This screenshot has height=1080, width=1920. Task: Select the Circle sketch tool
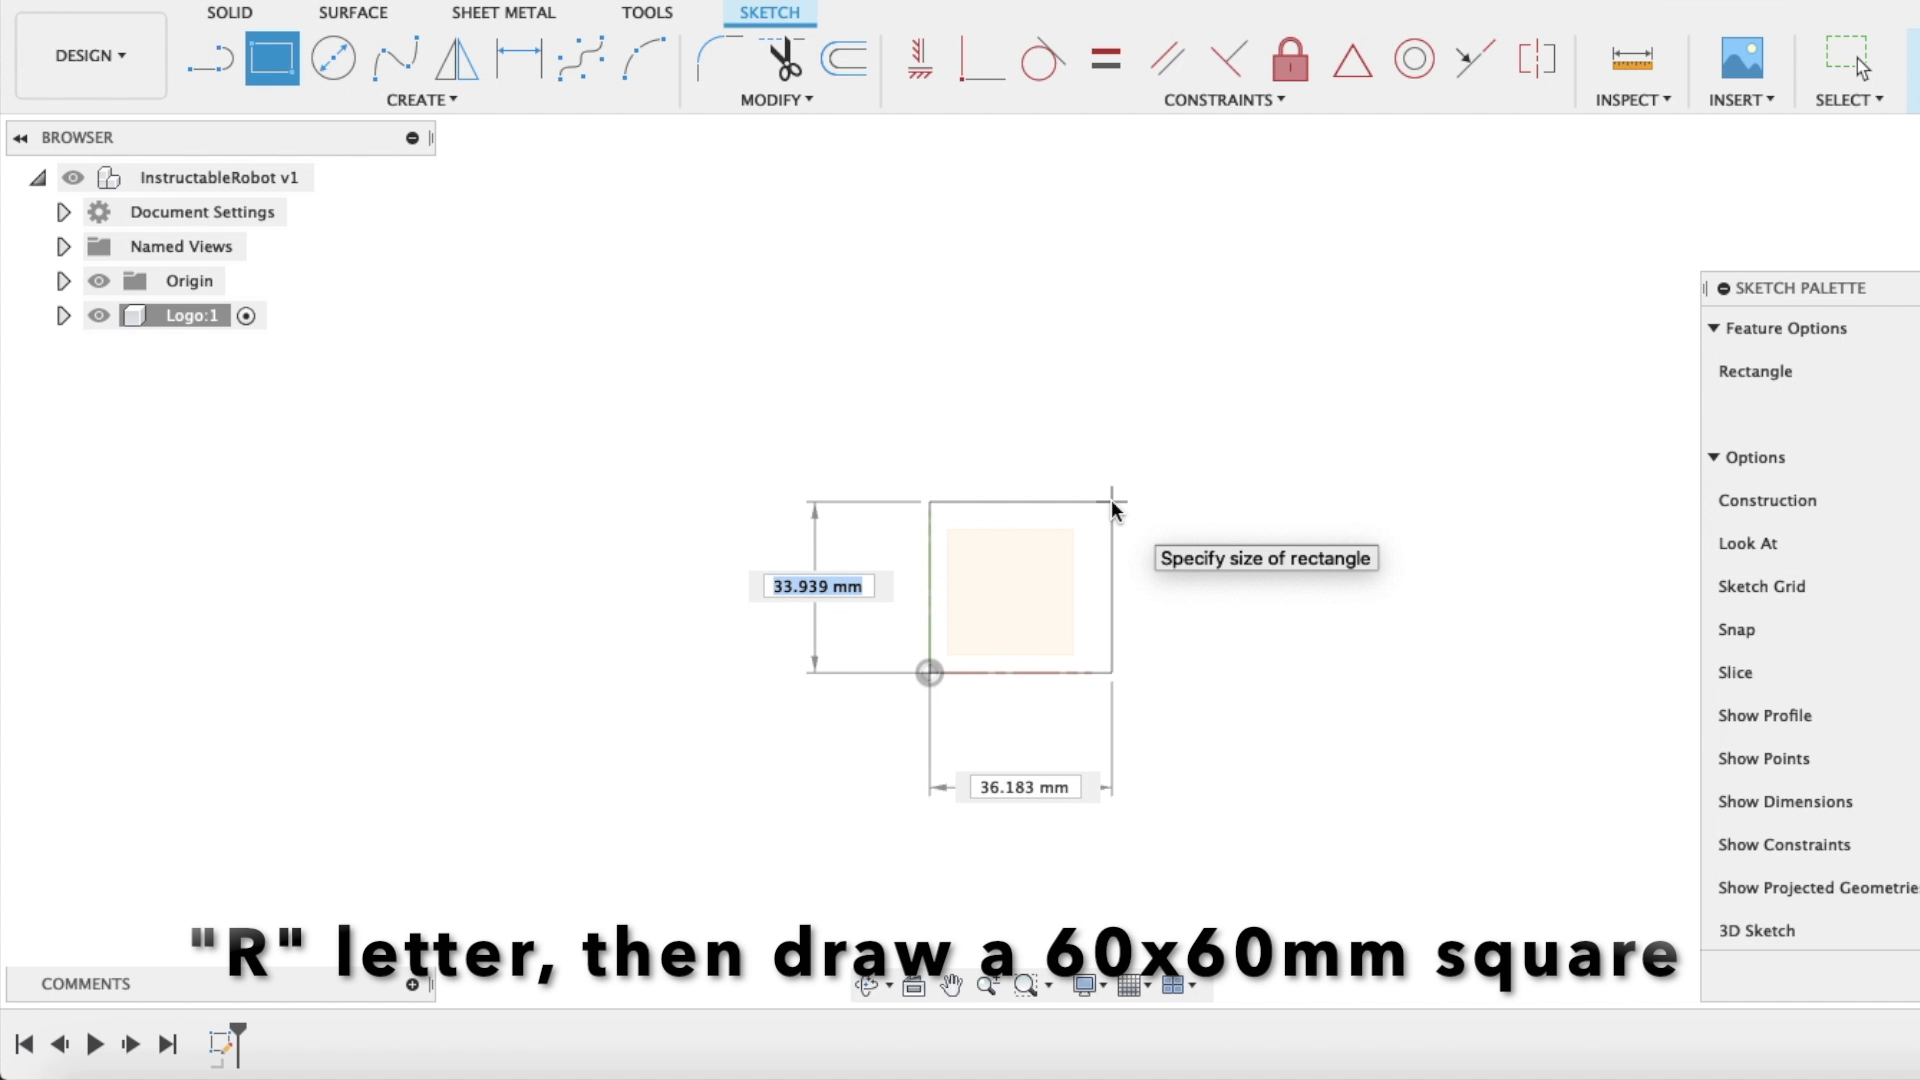(333, 58)
